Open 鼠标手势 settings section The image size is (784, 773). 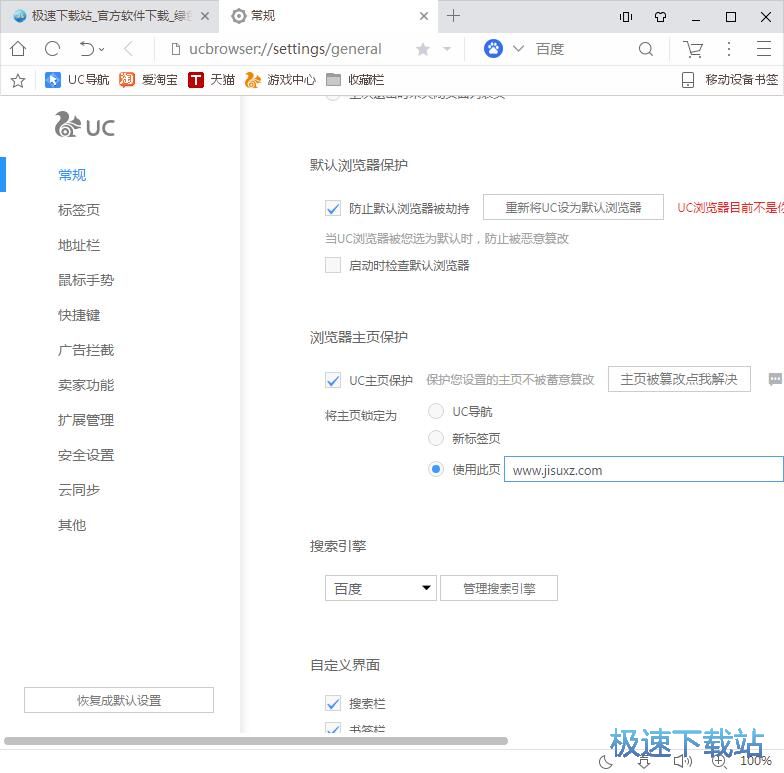(86, 280)
